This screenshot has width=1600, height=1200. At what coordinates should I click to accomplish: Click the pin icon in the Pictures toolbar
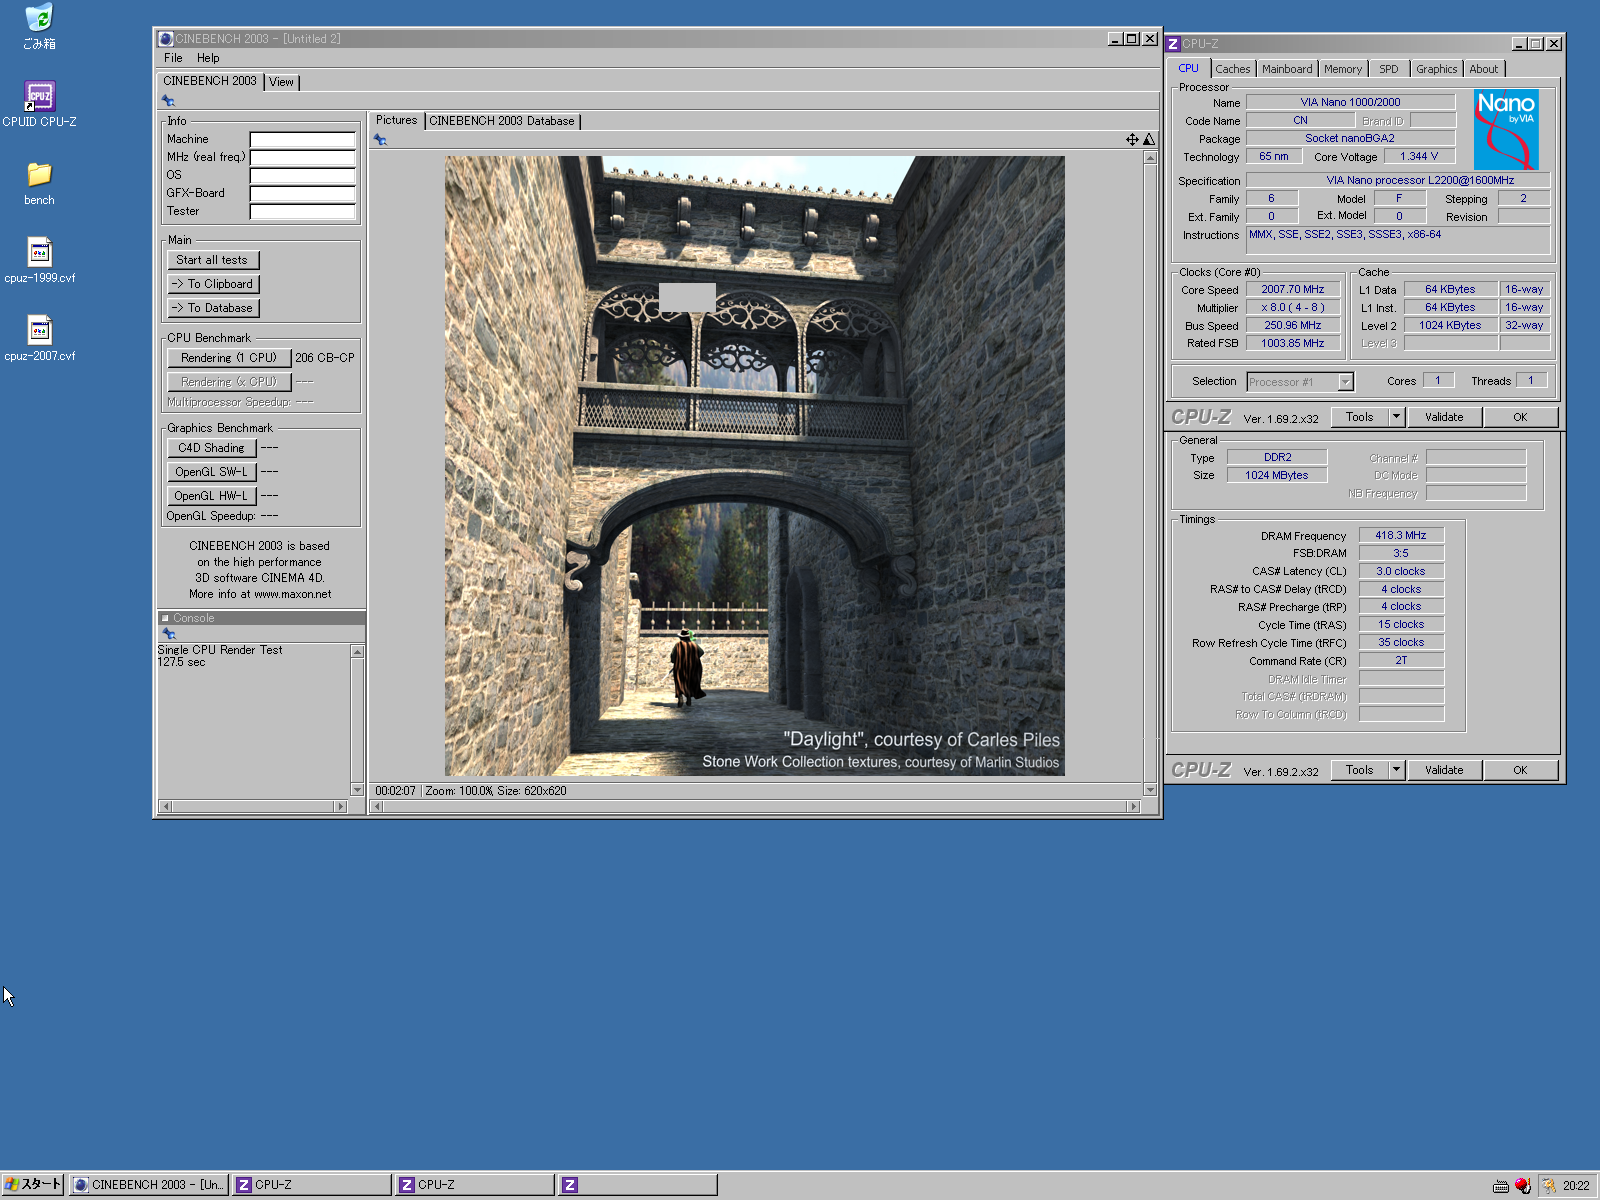tap(380, 140)
